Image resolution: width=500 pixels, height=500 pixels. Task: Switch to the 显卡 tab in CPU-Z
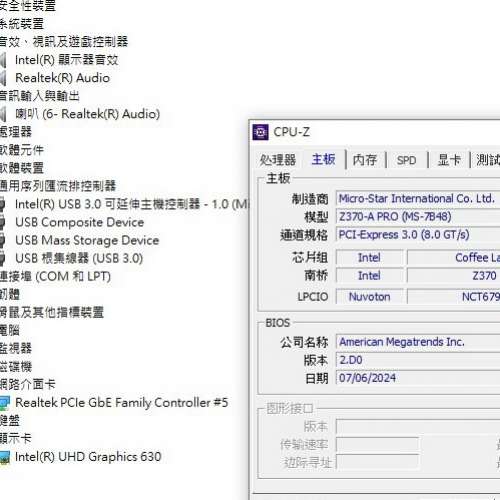click(x=449, y=160)
